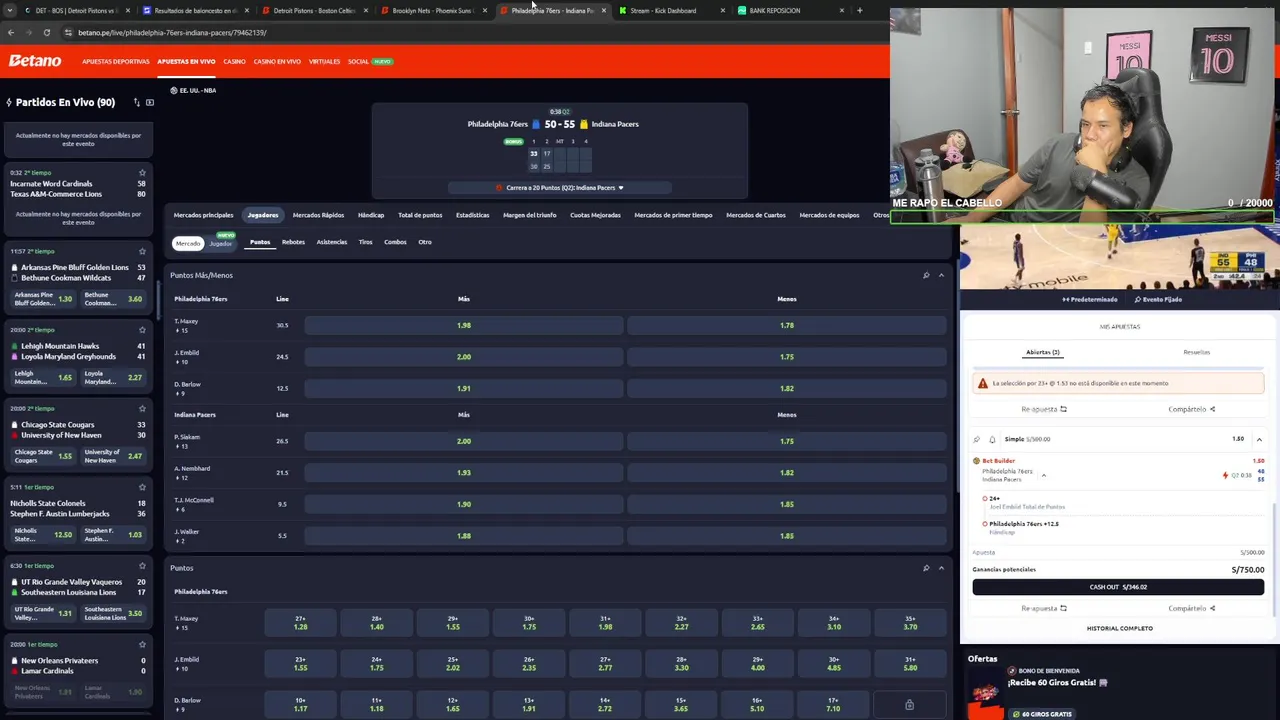Select J. Embiid 25+ at 2.02
1280x720 pixels.
(x=453, y=664)
